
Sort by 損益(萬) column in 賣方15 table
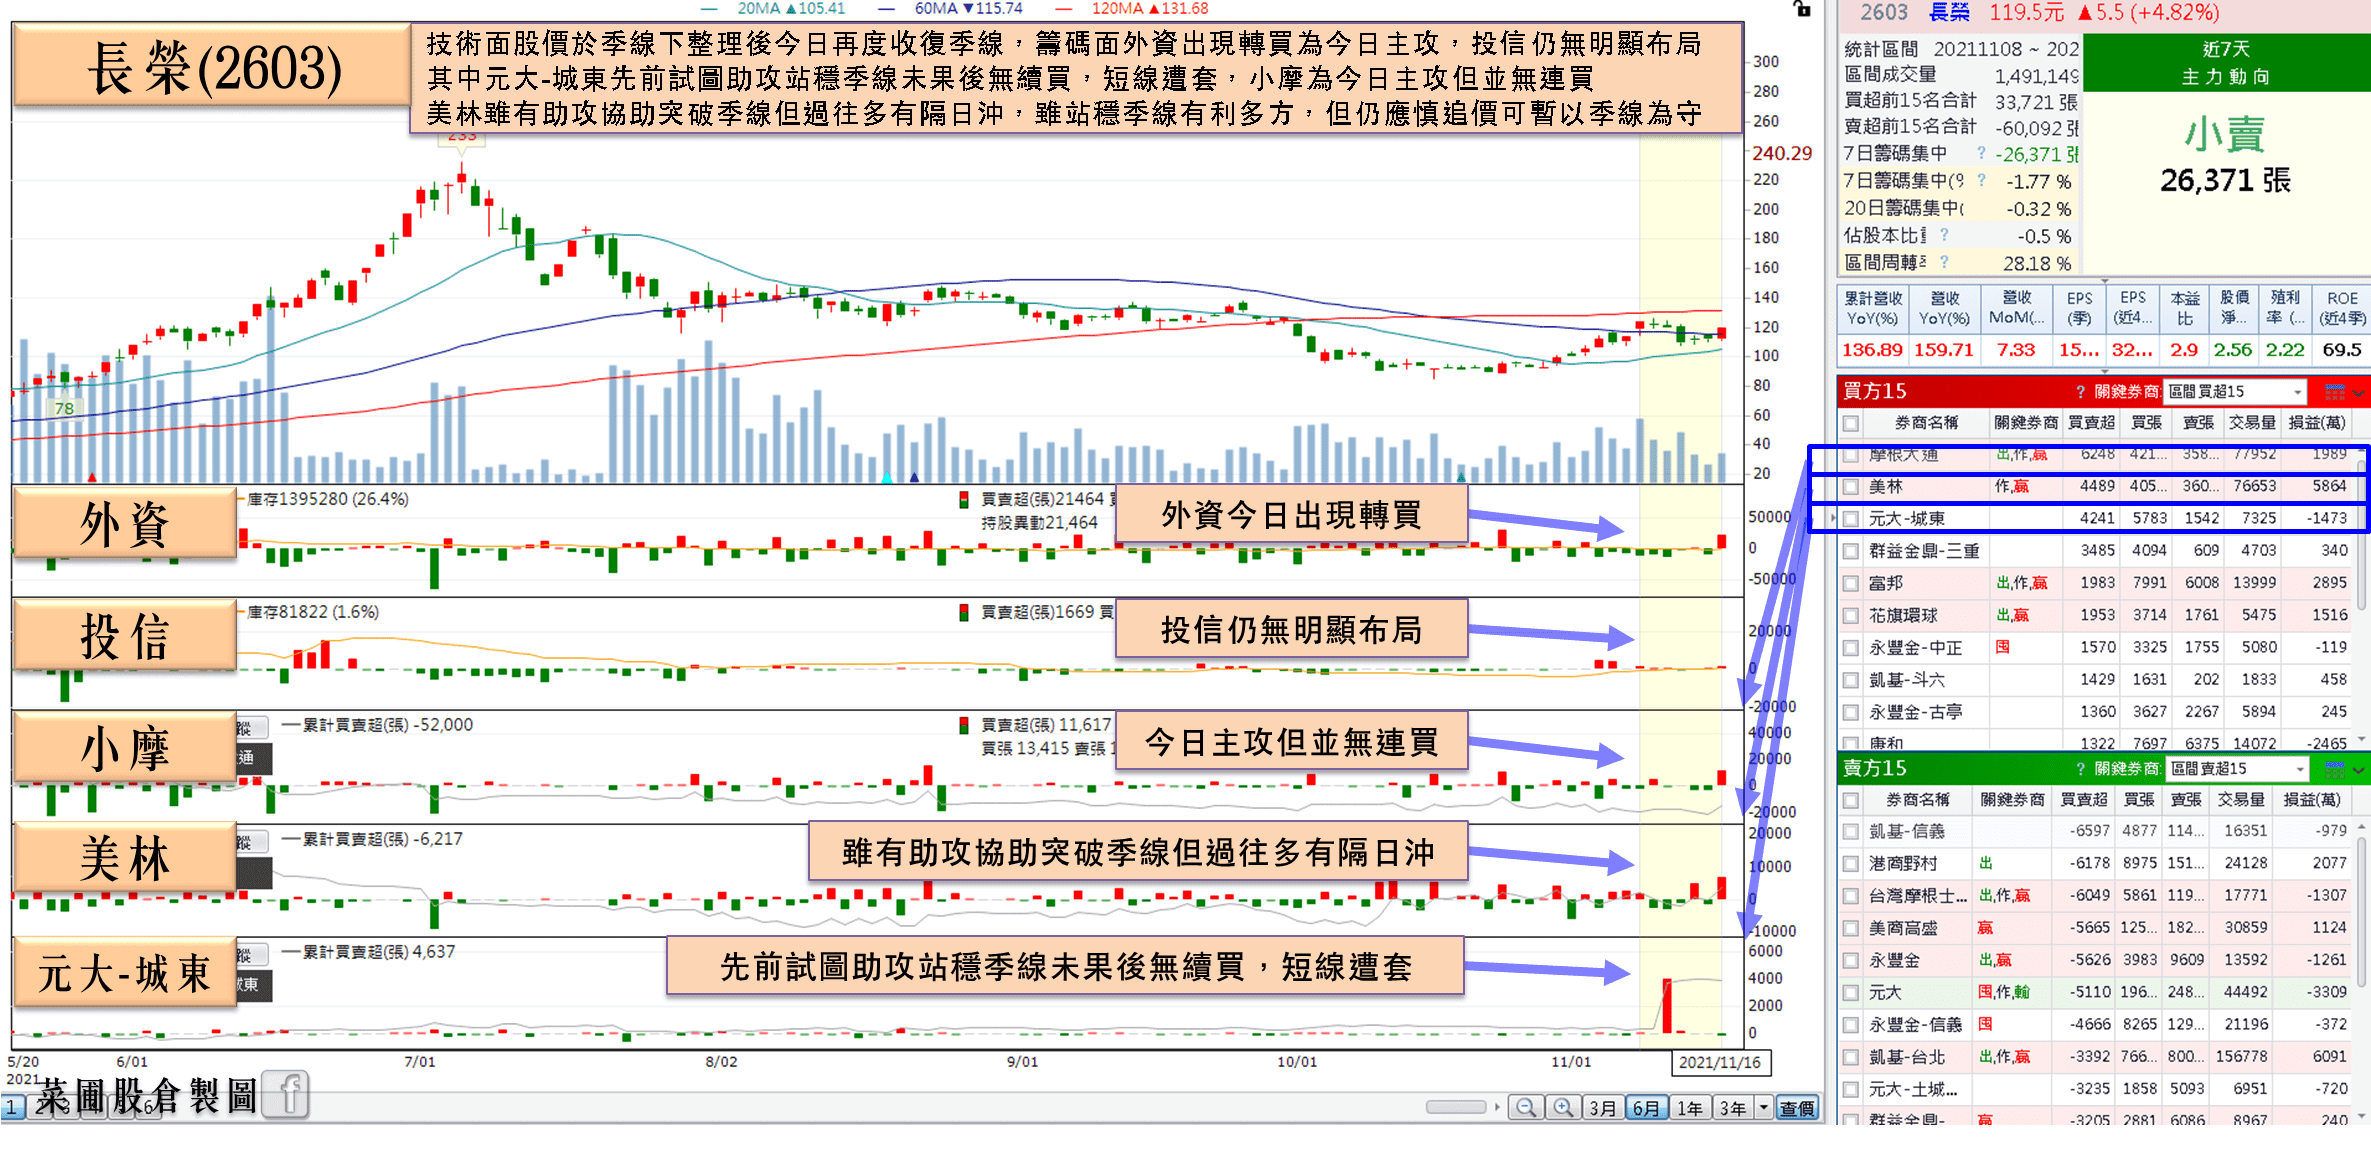(2312, 800)
